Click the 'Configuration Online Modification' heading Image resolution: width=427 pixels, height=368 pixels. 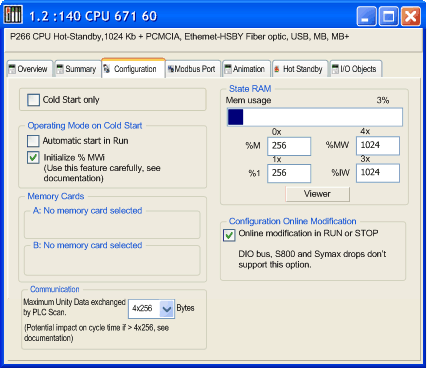click(292, 221)
